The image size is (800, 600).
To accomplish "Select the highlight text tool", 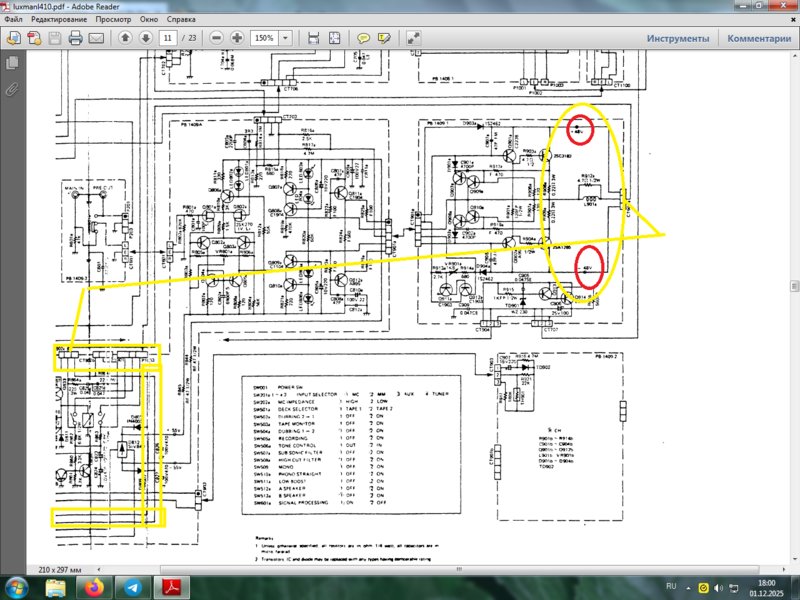I will pos(384,38).
